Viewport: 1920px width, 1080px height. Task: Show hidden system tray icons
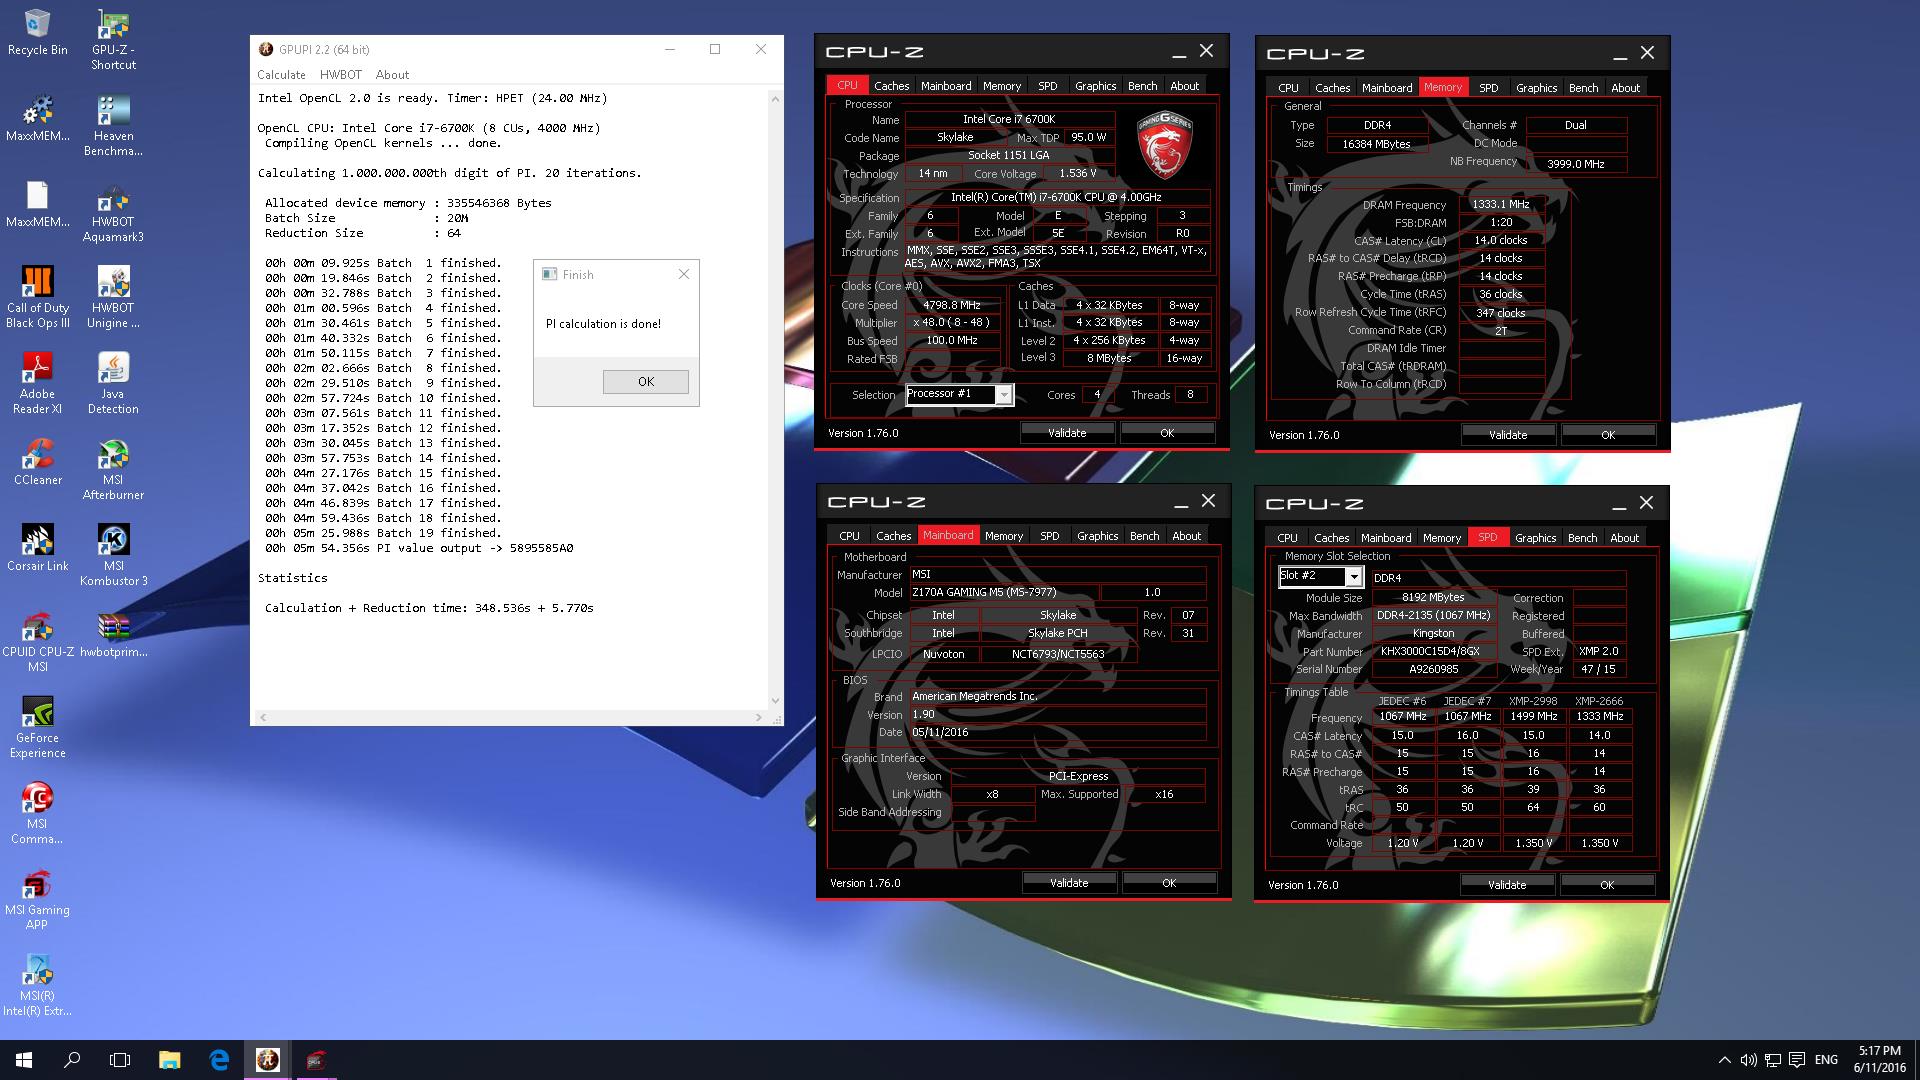1724,1060
